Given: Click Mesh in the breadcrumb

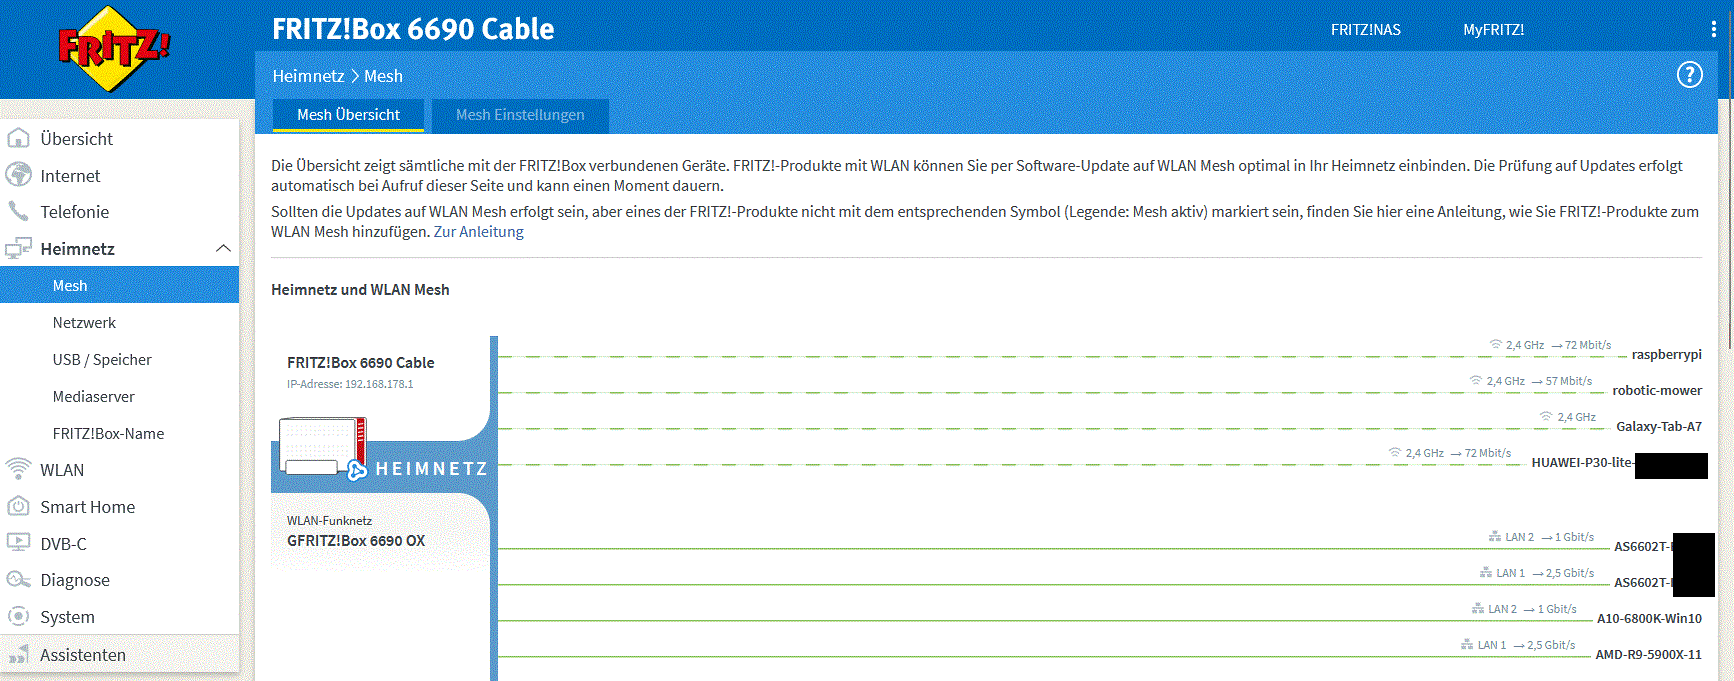Looking at the screenshot, I should pos(383,76).
